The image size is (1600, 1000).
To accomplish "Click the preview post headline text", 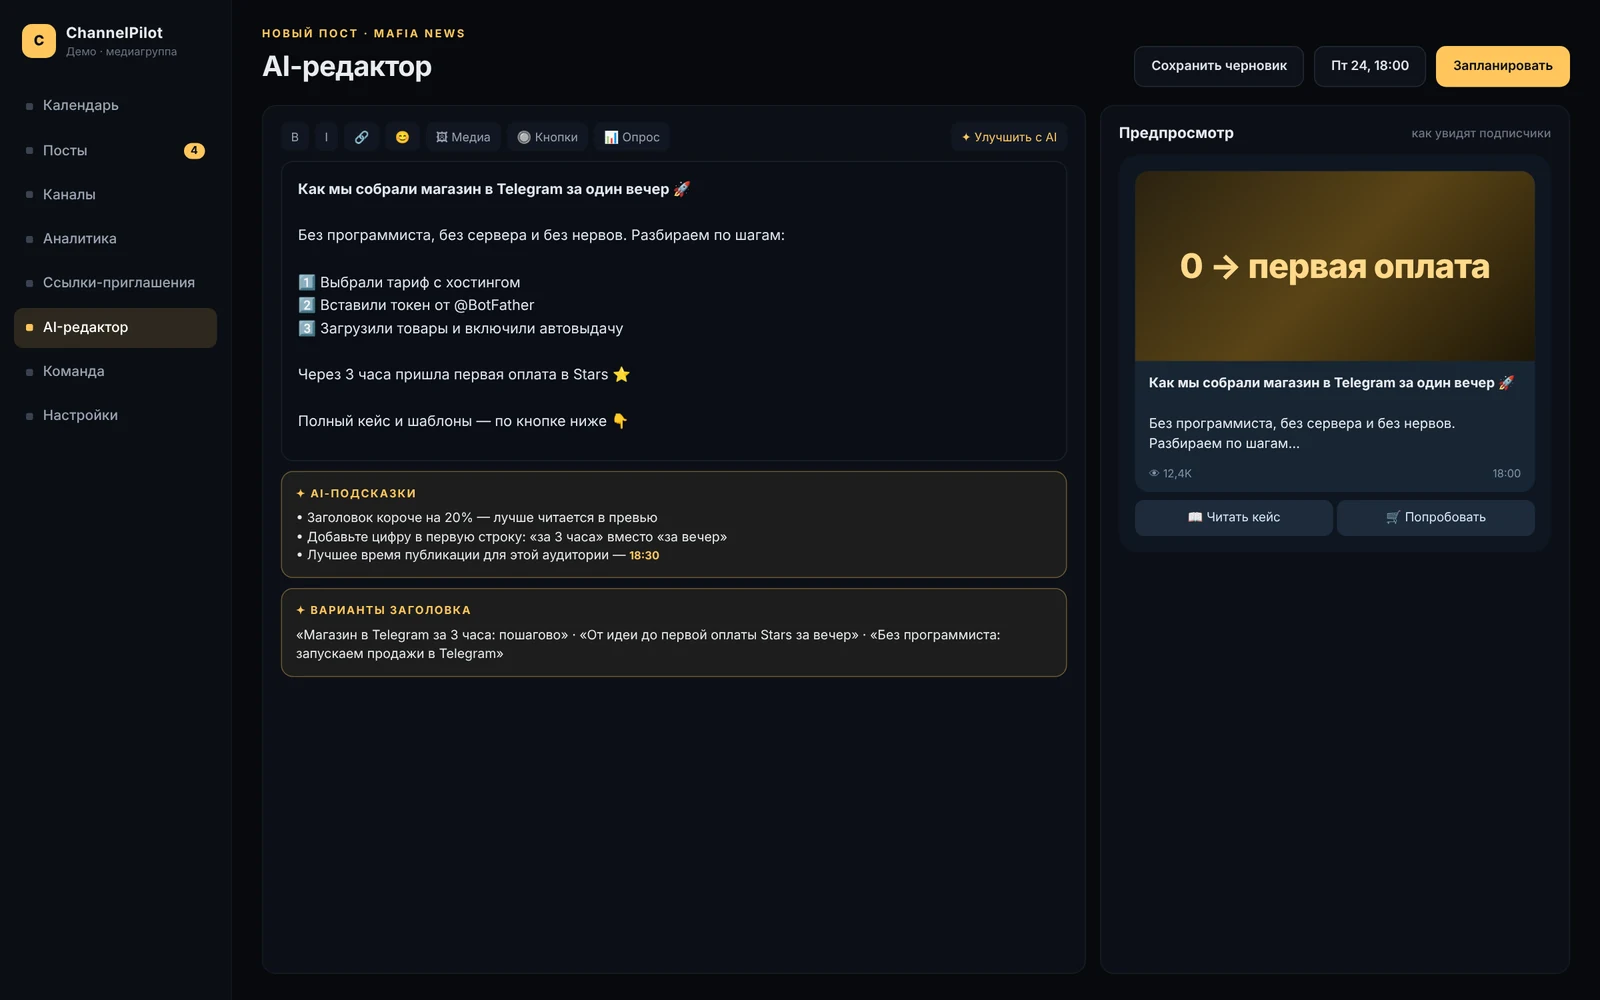I will (1331, 383).
